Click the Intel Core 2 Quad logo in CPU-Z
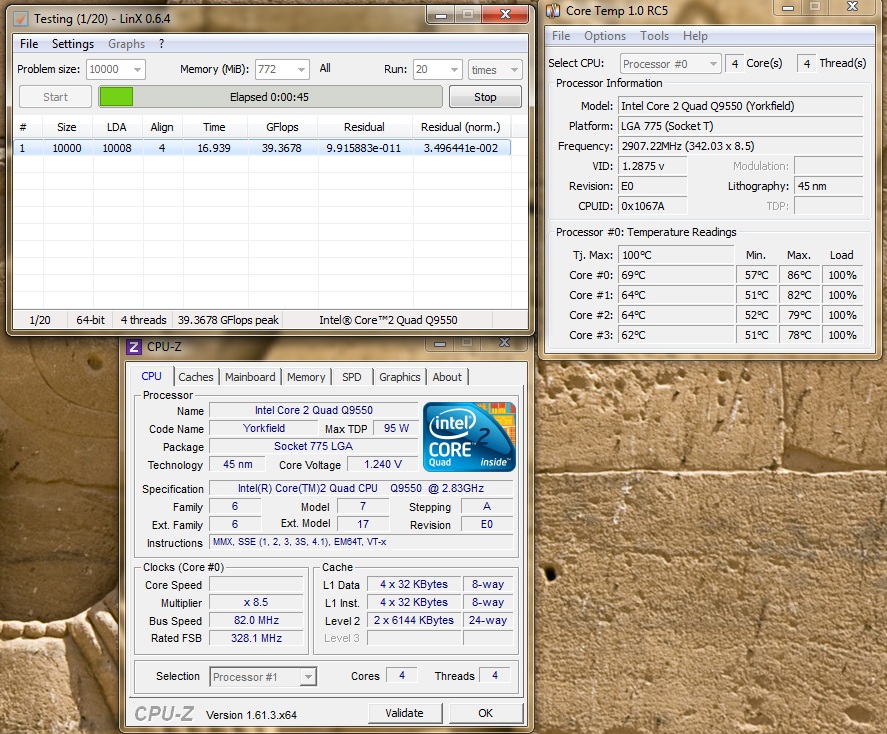 pyautogui.click(x=469, y=437)
